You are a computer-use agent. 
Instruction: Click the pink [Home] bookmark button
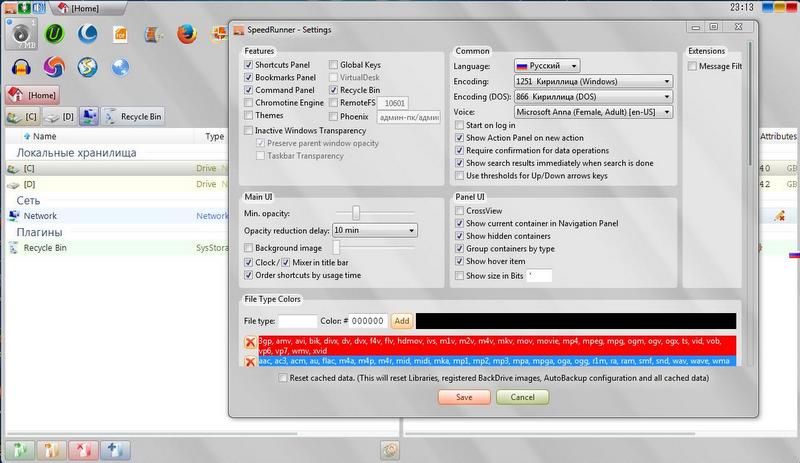(33, 95)
